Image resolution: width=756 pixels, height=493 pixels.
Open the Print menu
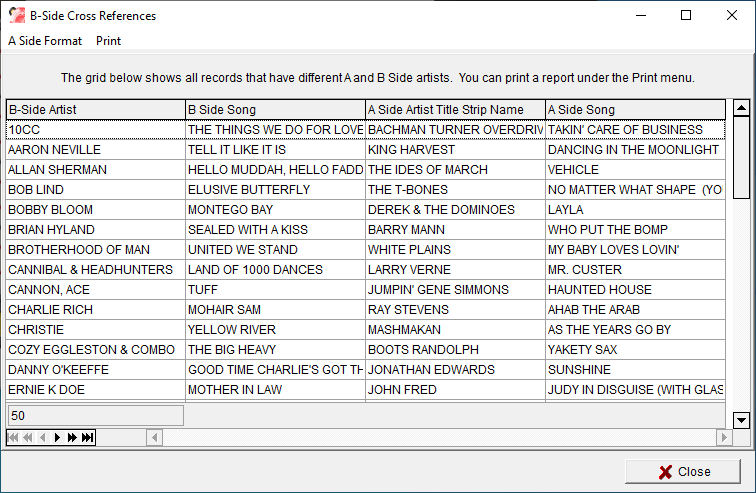click(108, 41)
